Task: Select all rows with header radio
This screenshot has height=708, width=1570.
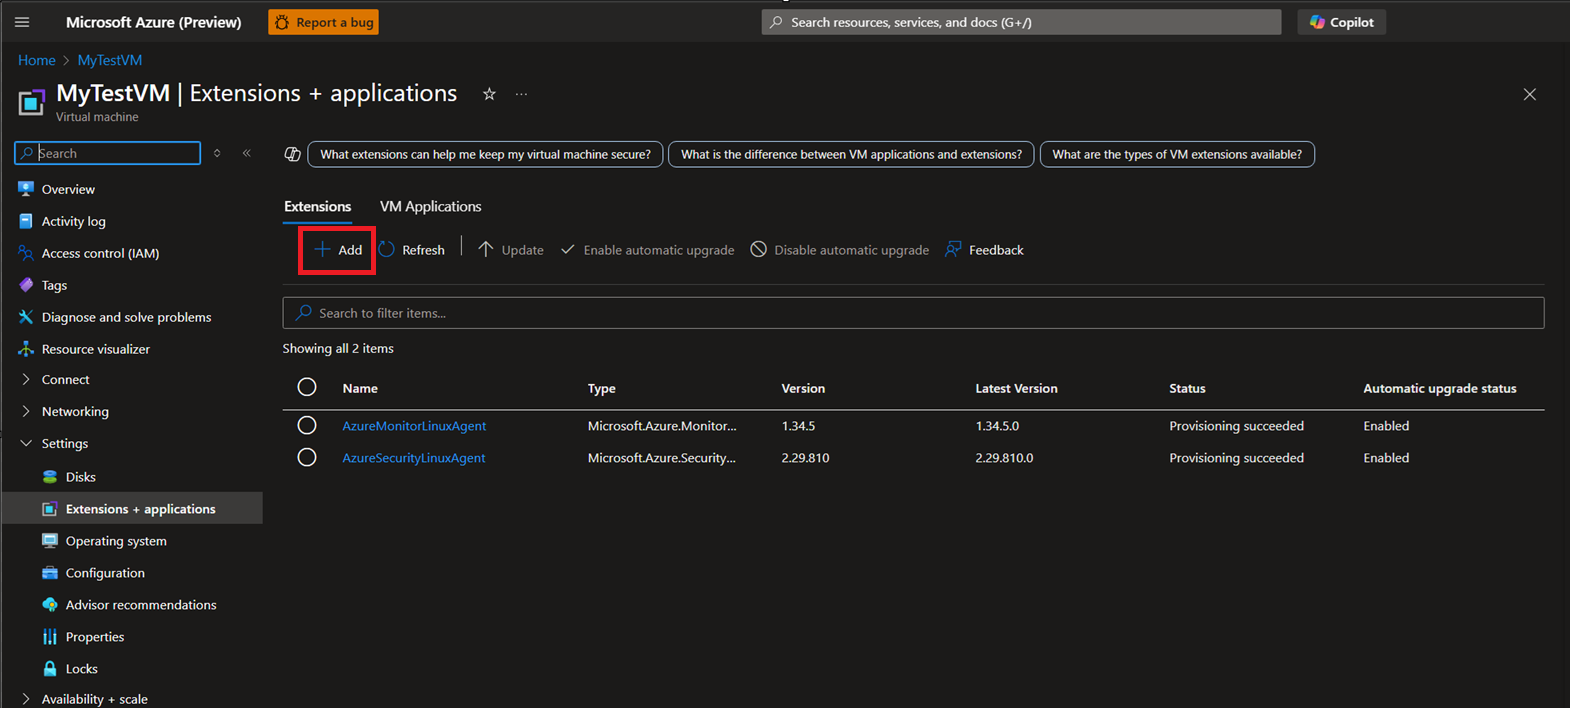Action: 307,387
